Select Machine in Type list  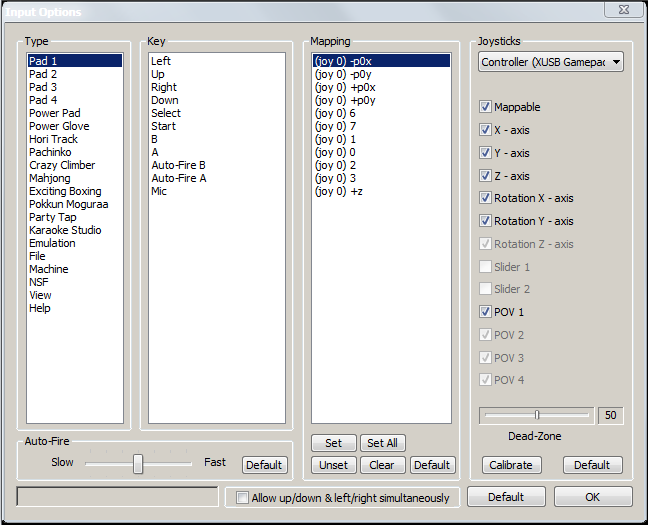pyautogui.click(x=75, y=269)
